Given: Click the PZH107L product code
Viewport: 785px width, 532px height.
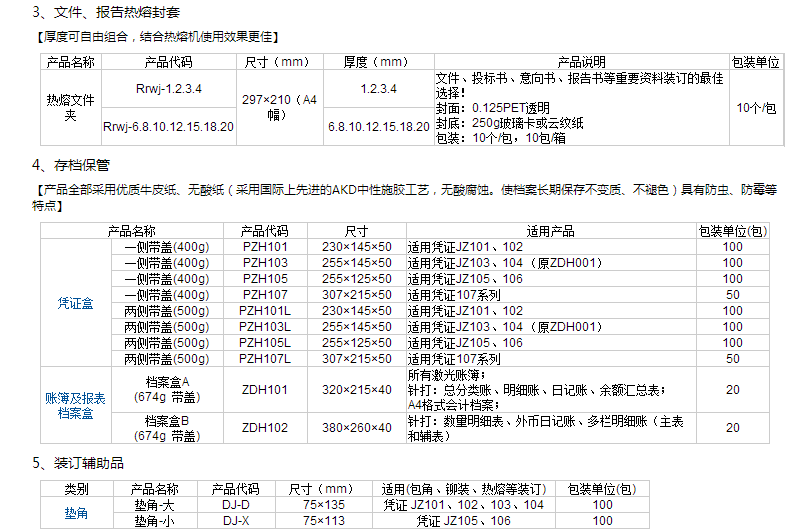Looking at the screenshot, I should tap(264, 358).
